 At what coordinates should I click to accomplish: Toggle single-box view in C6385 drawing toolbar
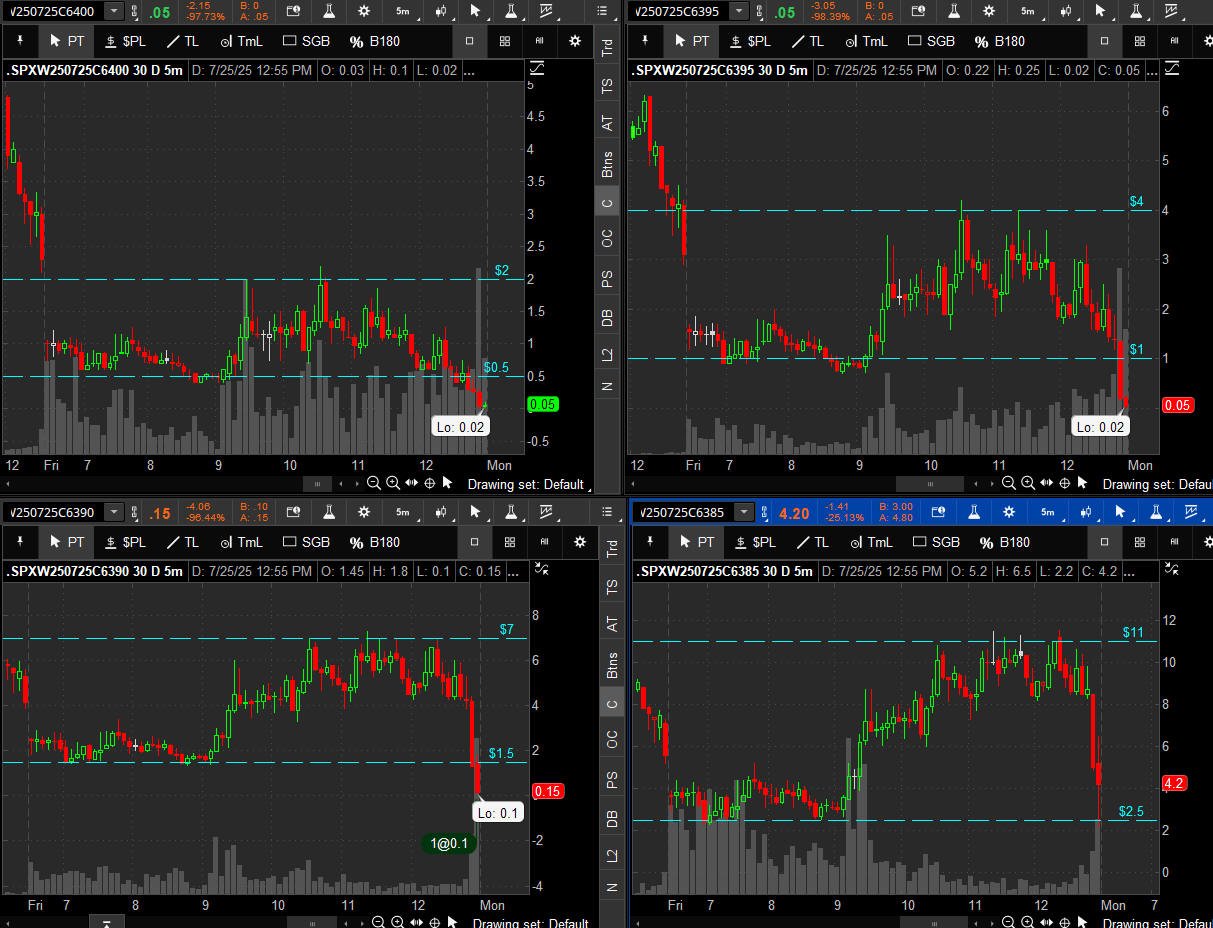1104,542
